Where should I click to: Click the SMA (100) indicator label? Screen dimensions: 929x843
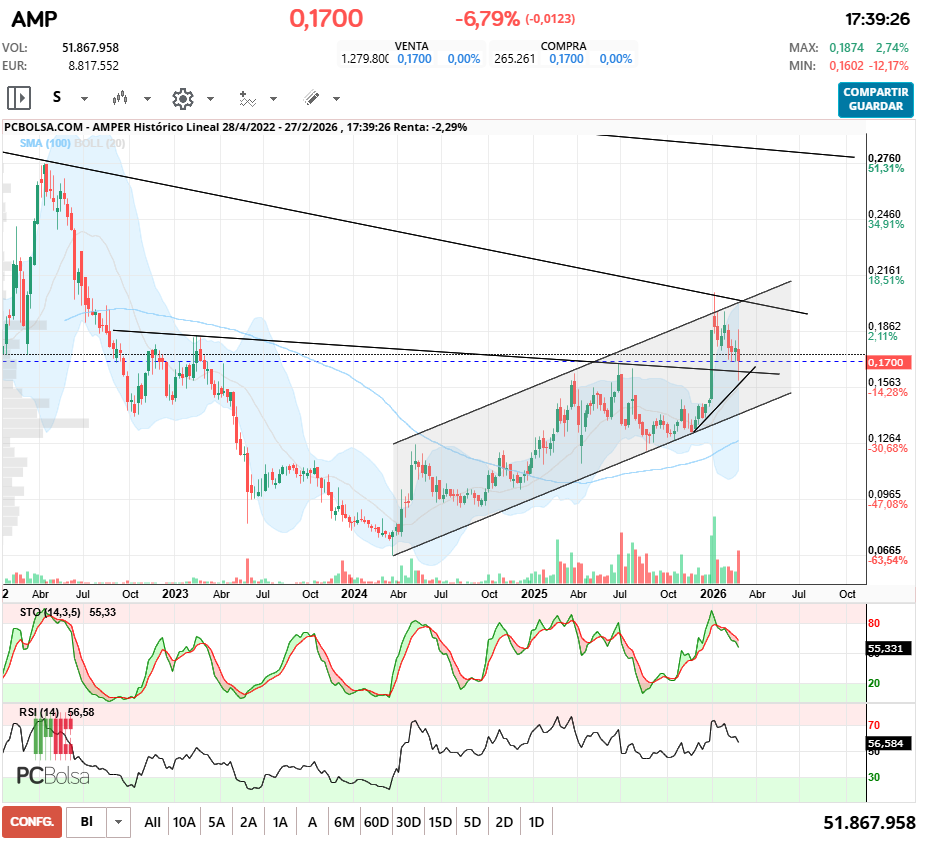[45, 143]
